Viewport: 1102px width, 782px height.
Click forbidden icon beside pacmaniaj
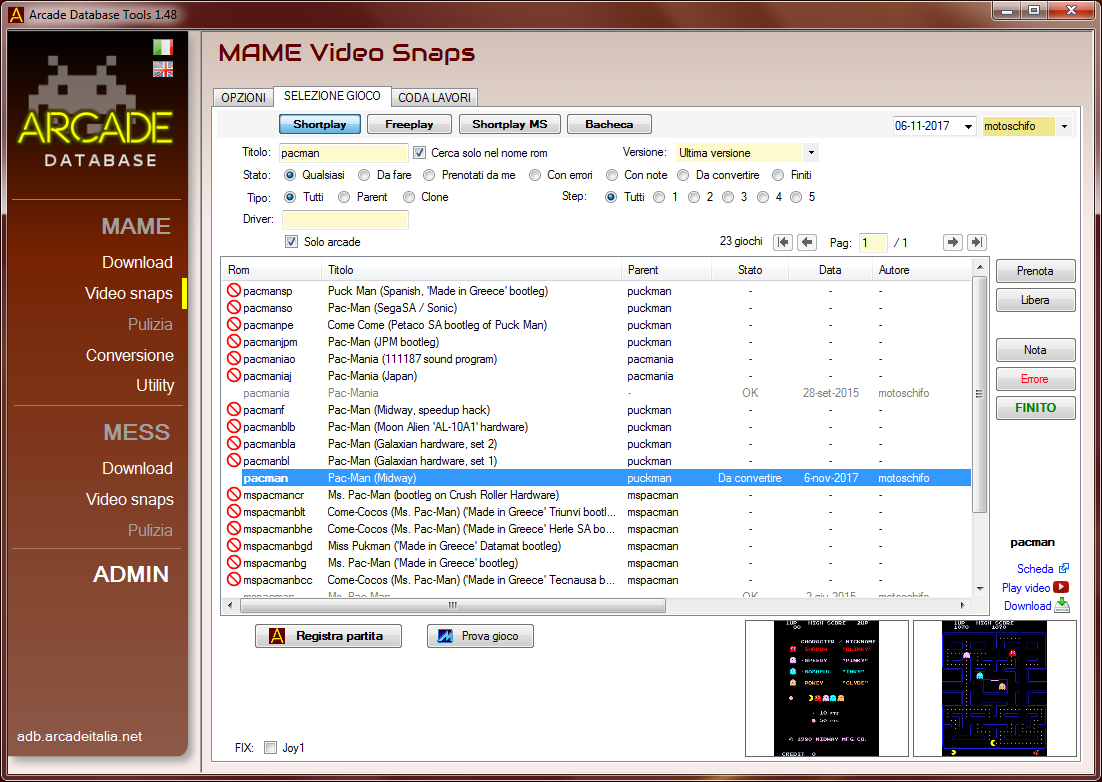pos(234,375)
